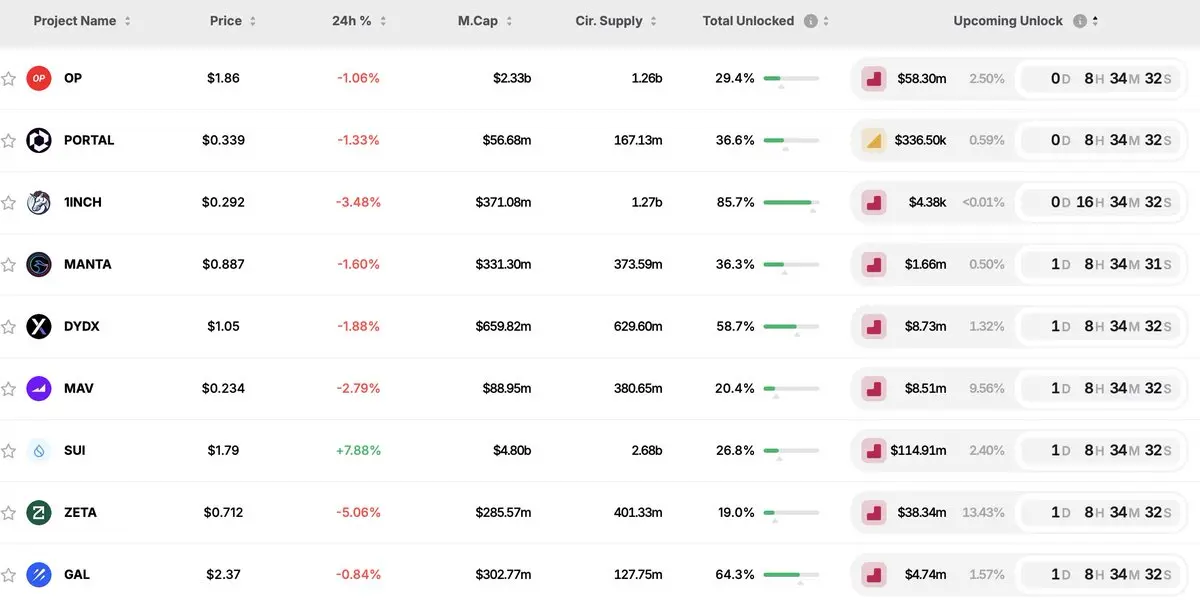
Task: Open the PORTAL project name link
Action: [x=89, y=140]
